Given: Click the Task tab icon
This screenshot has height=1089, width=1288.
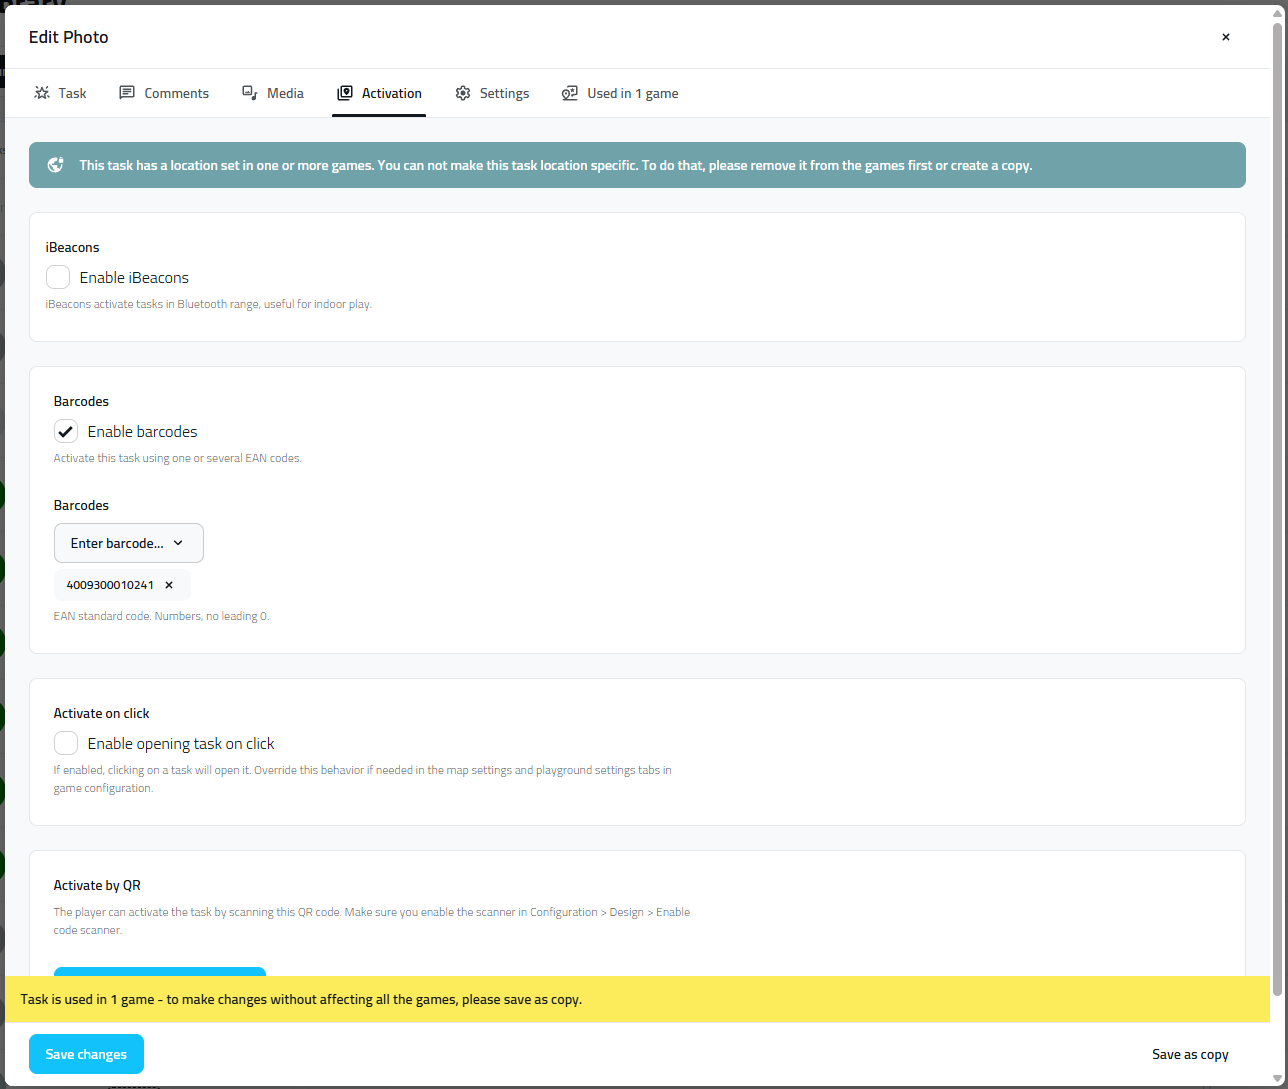Looking at the screenshot, I should [x=42, y=93].
